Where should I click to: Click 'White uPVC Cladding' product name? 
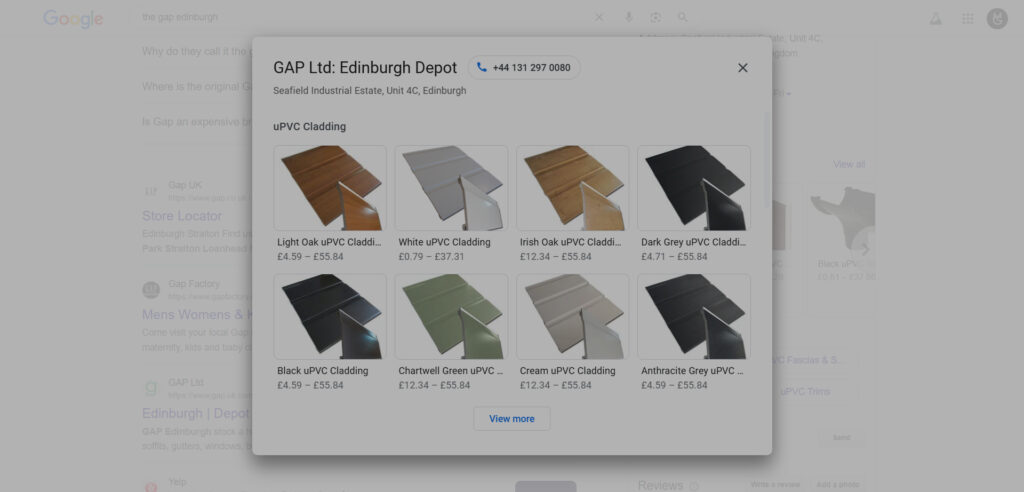tap(444, 242)
